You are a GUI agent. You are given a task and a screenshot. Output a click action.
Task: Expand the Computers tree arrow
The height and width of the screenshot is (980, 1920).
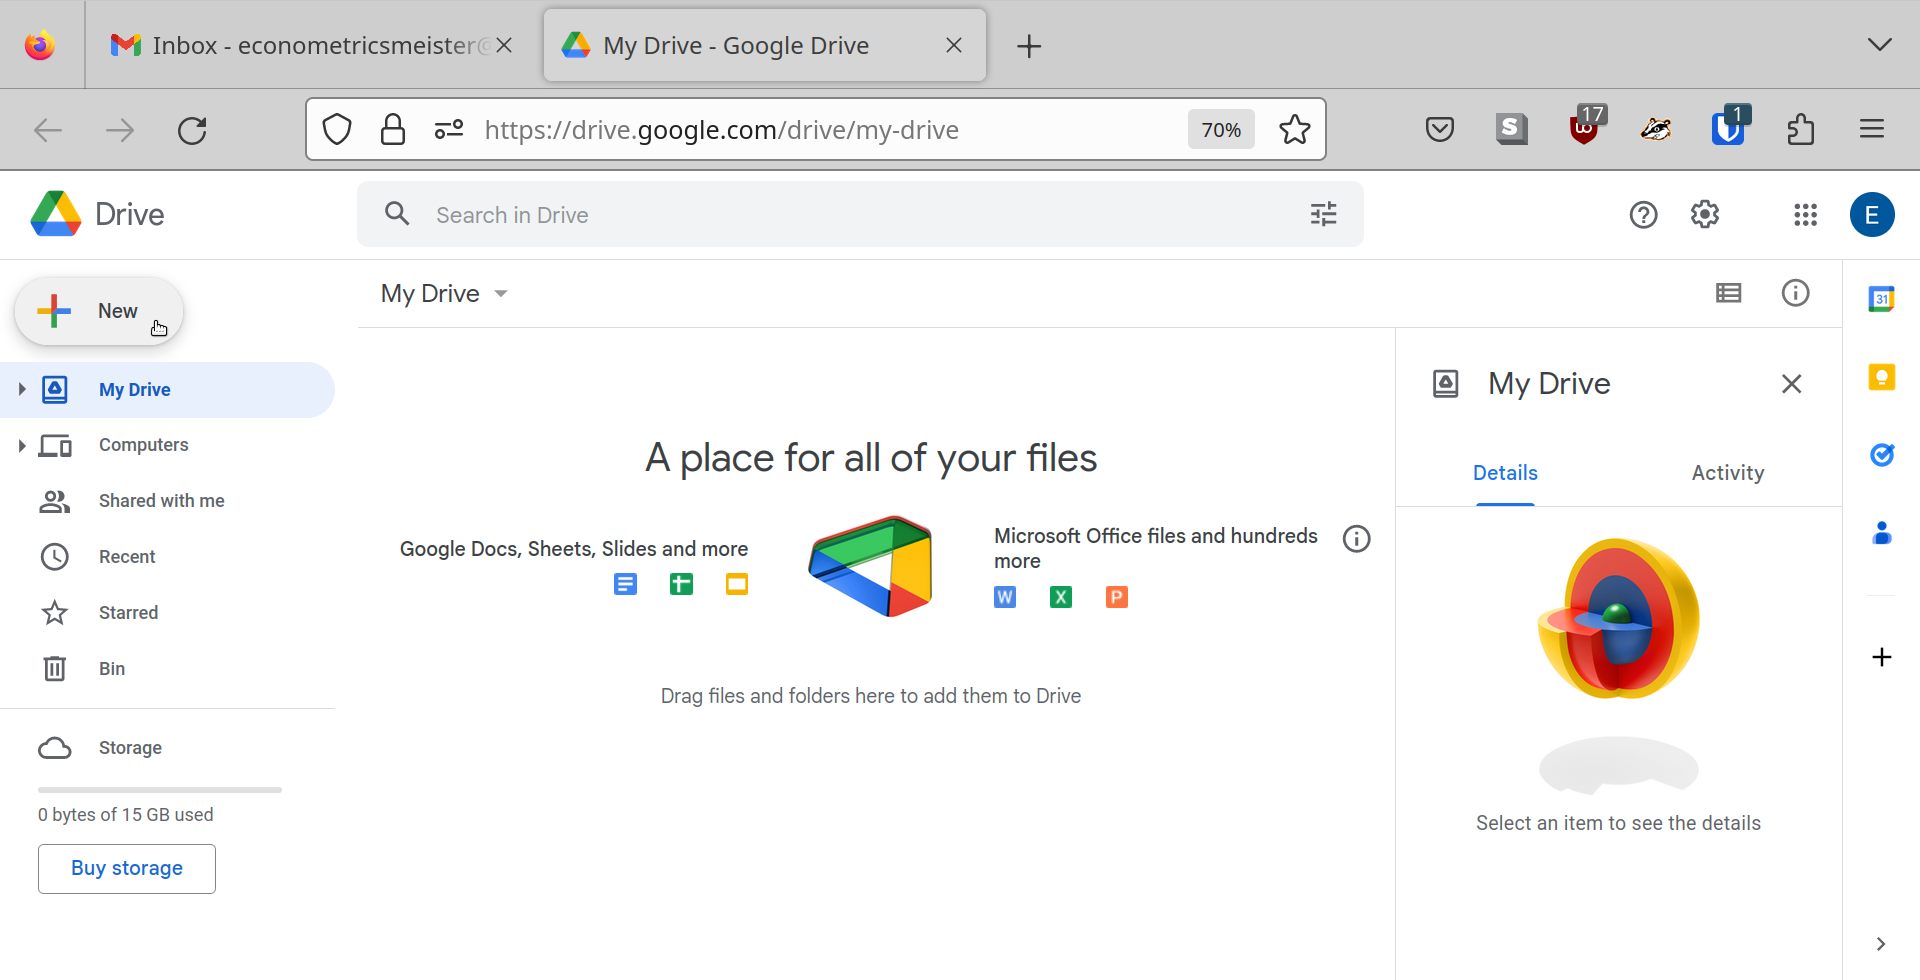(x=21, y=445)
